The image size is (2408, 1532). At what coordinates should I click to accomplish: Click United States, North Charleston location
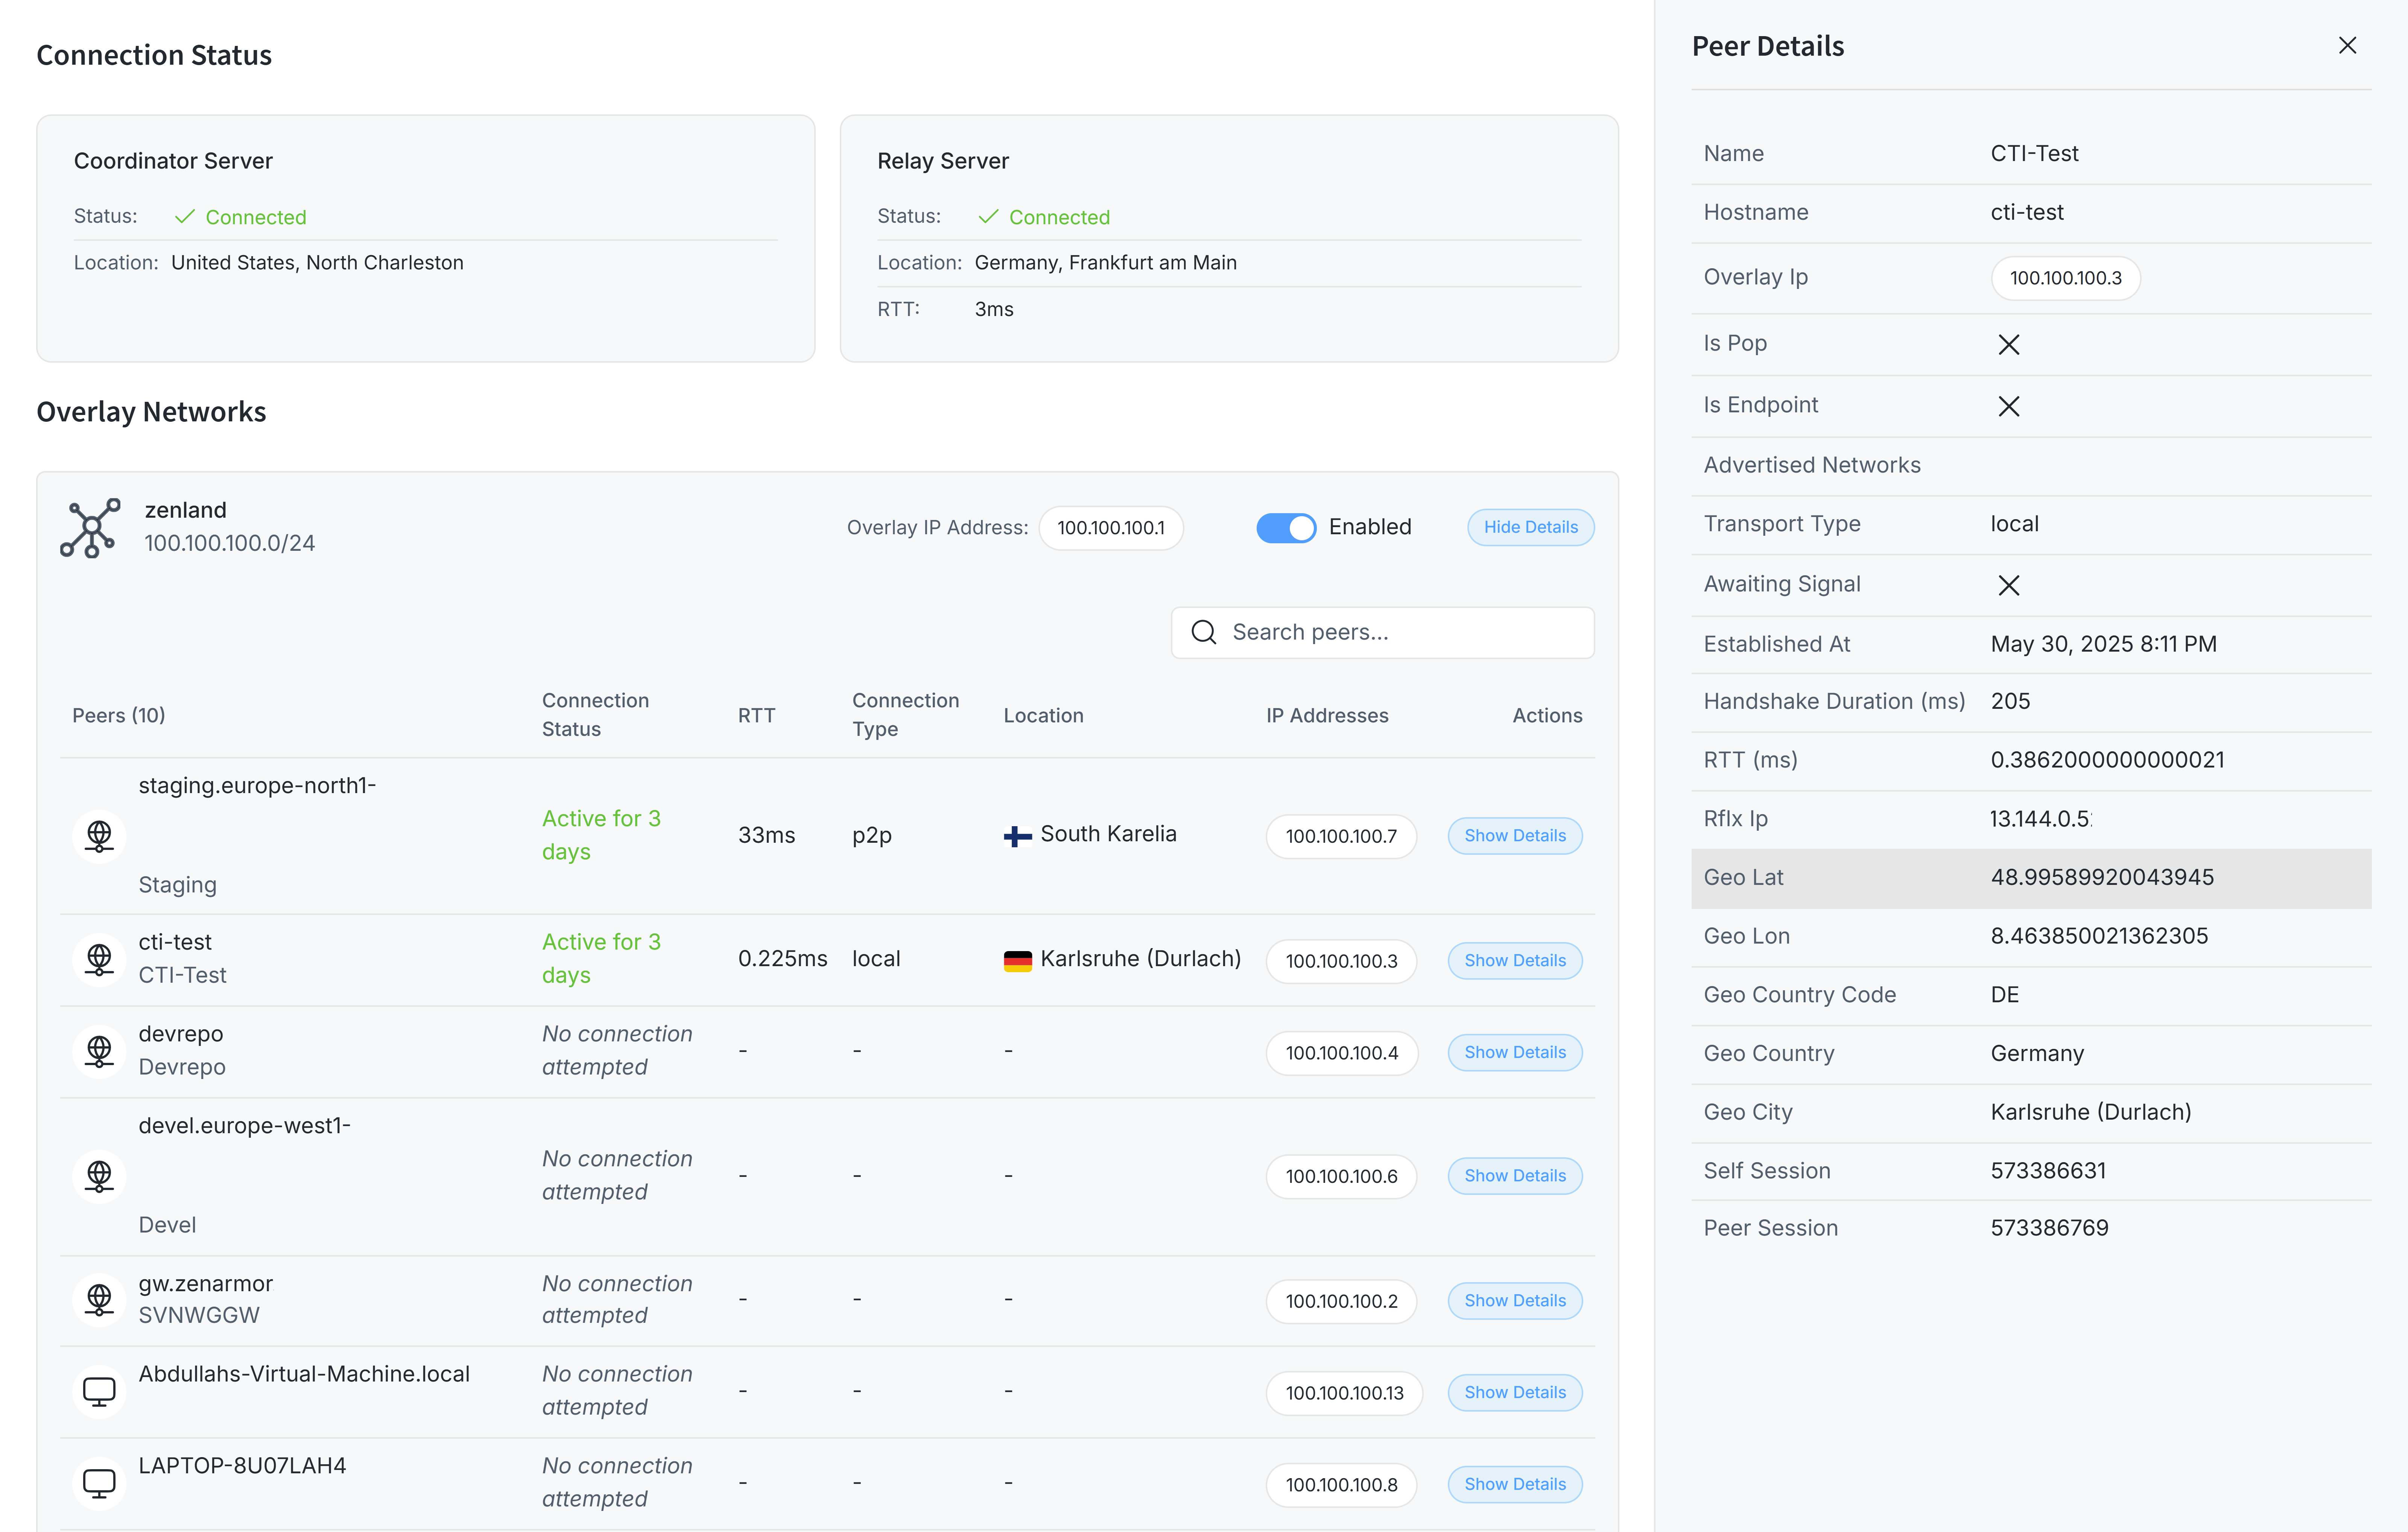[317, 263]
